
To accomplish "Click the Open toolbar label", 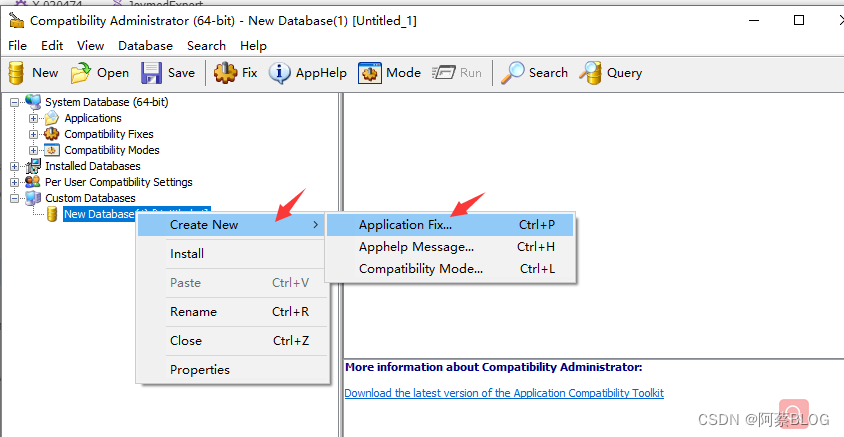I will (112, 73).
